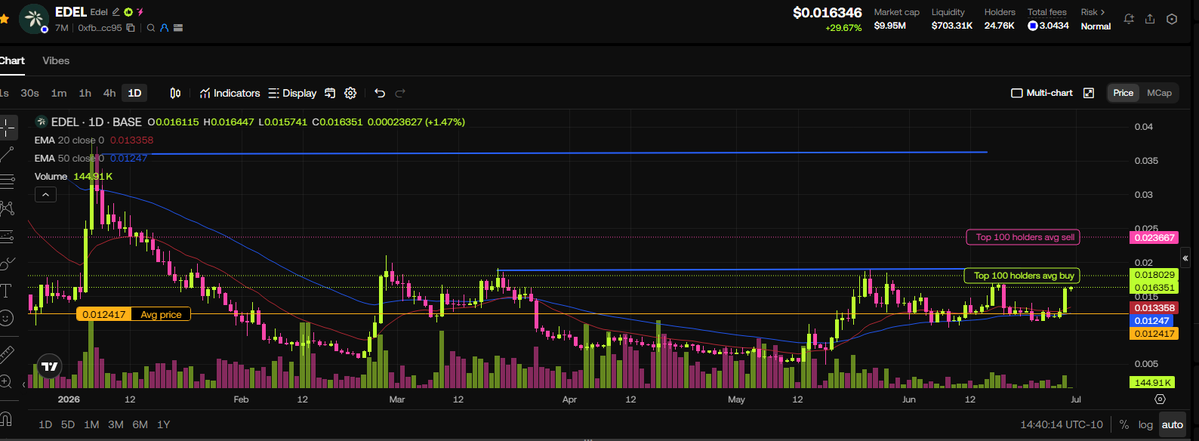Select the zoom in tool
This screenshot has height=441, width=1199.
7,381
